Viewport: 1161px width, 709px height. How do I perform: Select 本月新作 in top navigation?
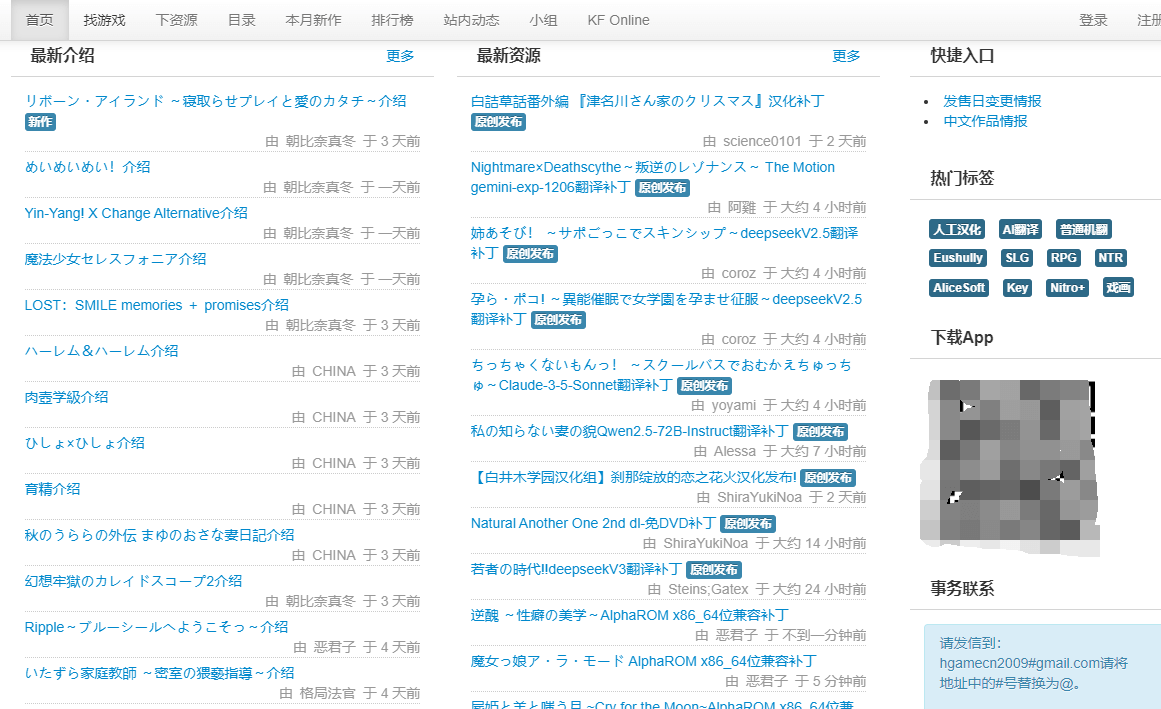pyautogui.click(x=313, y=20)
